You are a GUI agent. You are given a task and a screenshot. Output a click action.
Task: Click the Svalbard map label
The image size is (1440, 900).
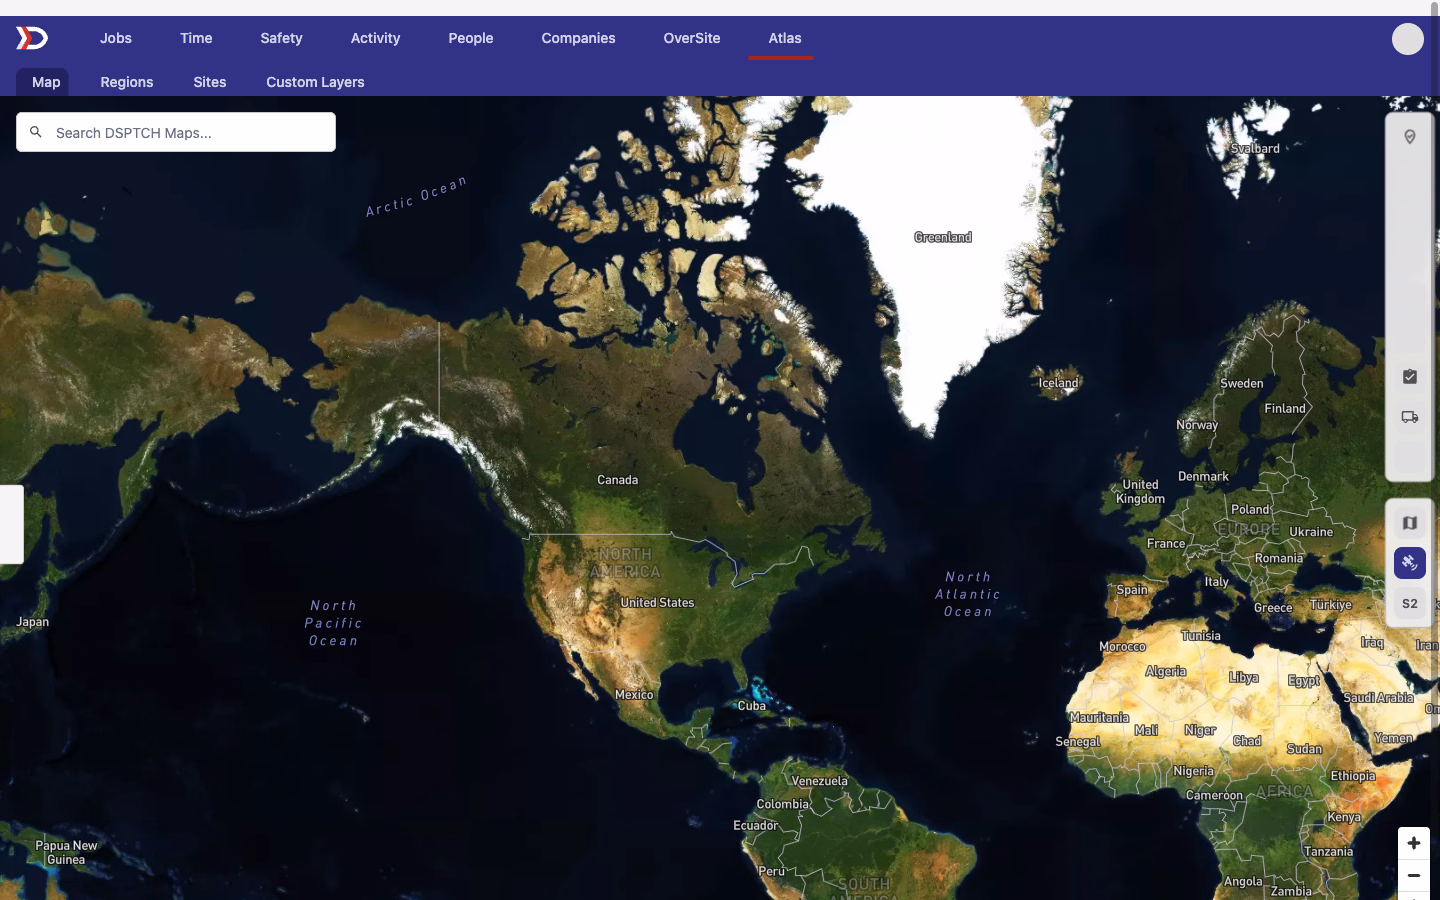pyautogui.click(x=1256, y=148)
